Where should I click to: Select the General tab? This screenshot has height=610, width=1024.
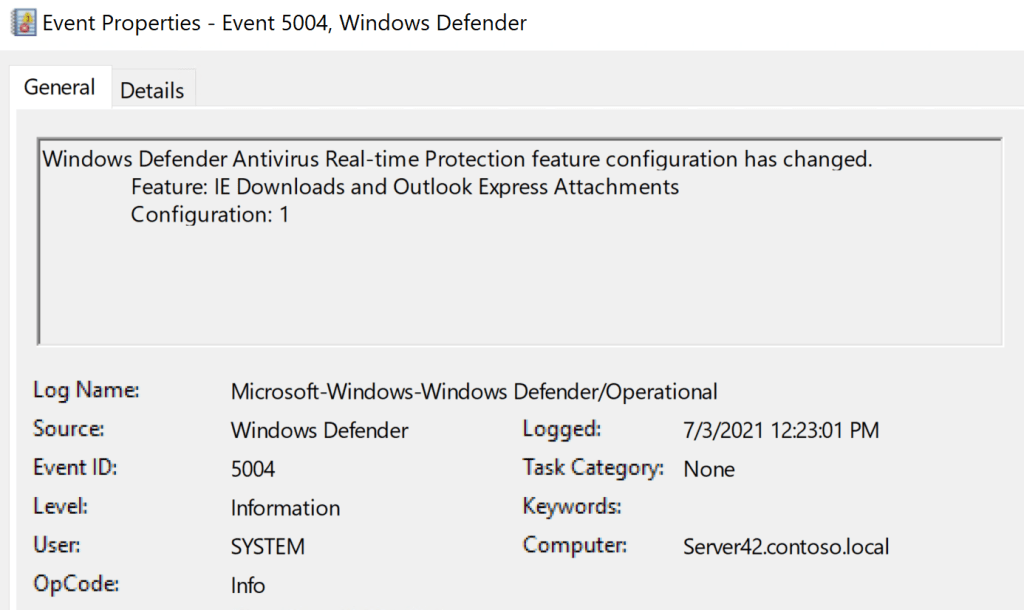pos(60,88)
